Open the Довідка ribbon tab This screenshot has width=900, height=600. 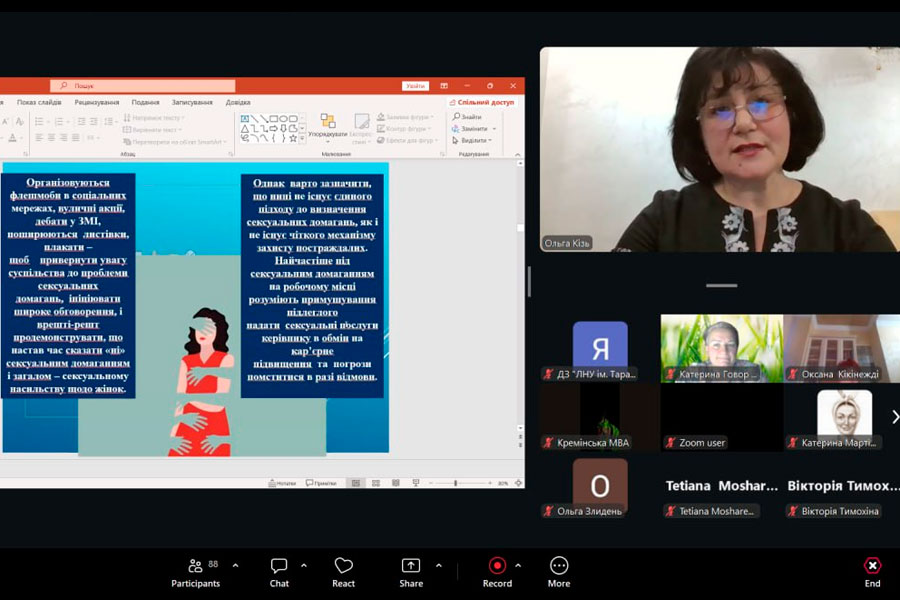click(238, 102)
